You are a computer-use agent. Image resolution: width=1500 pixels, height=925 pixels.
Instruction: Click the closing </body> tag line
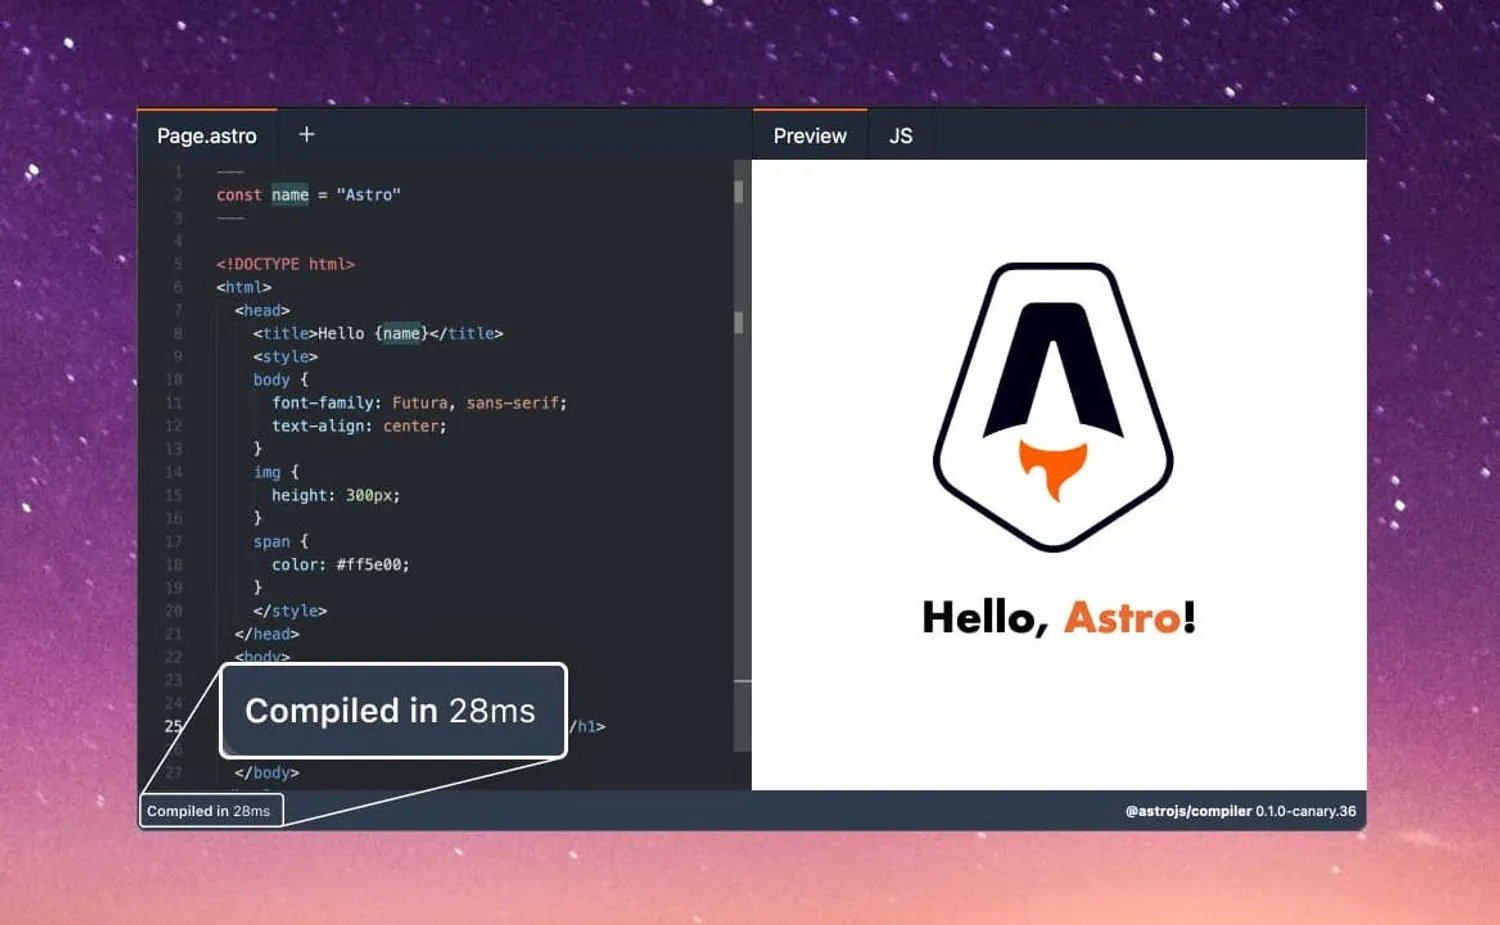[x=267, y=773]
